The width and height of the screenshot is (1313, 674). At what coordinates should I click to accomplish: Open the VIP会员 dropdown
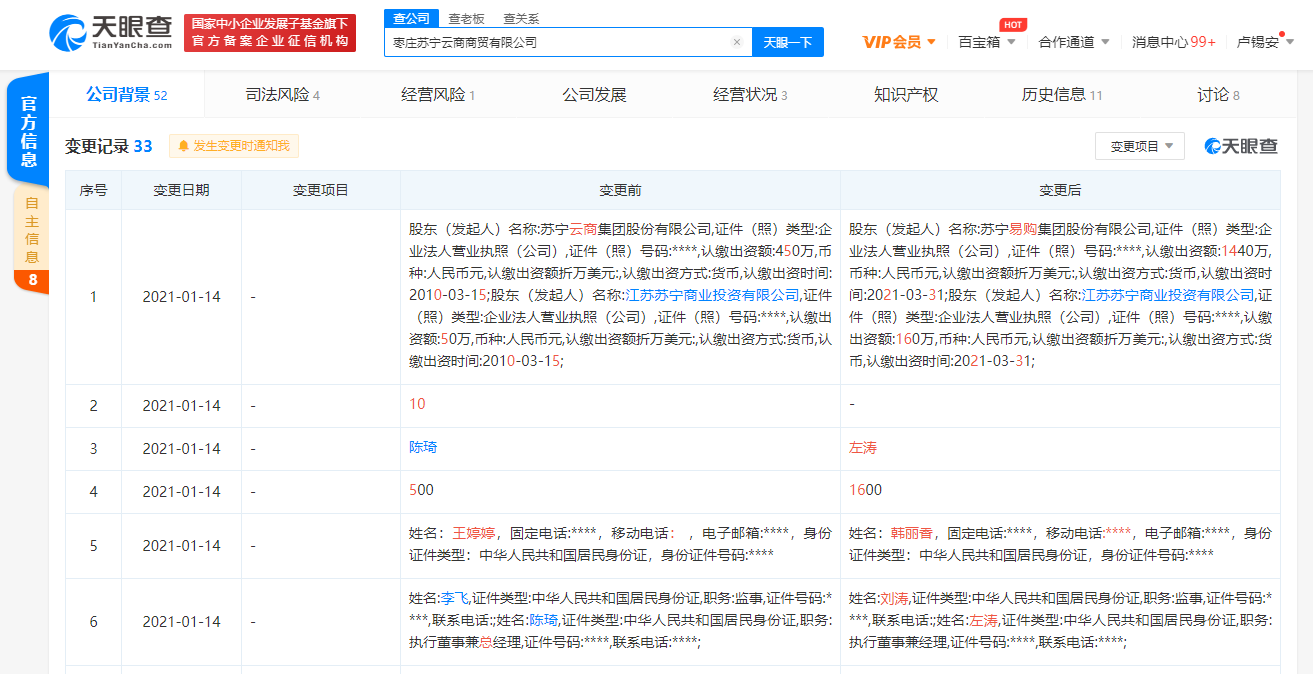pyautogui.click(x=899, y=42)
